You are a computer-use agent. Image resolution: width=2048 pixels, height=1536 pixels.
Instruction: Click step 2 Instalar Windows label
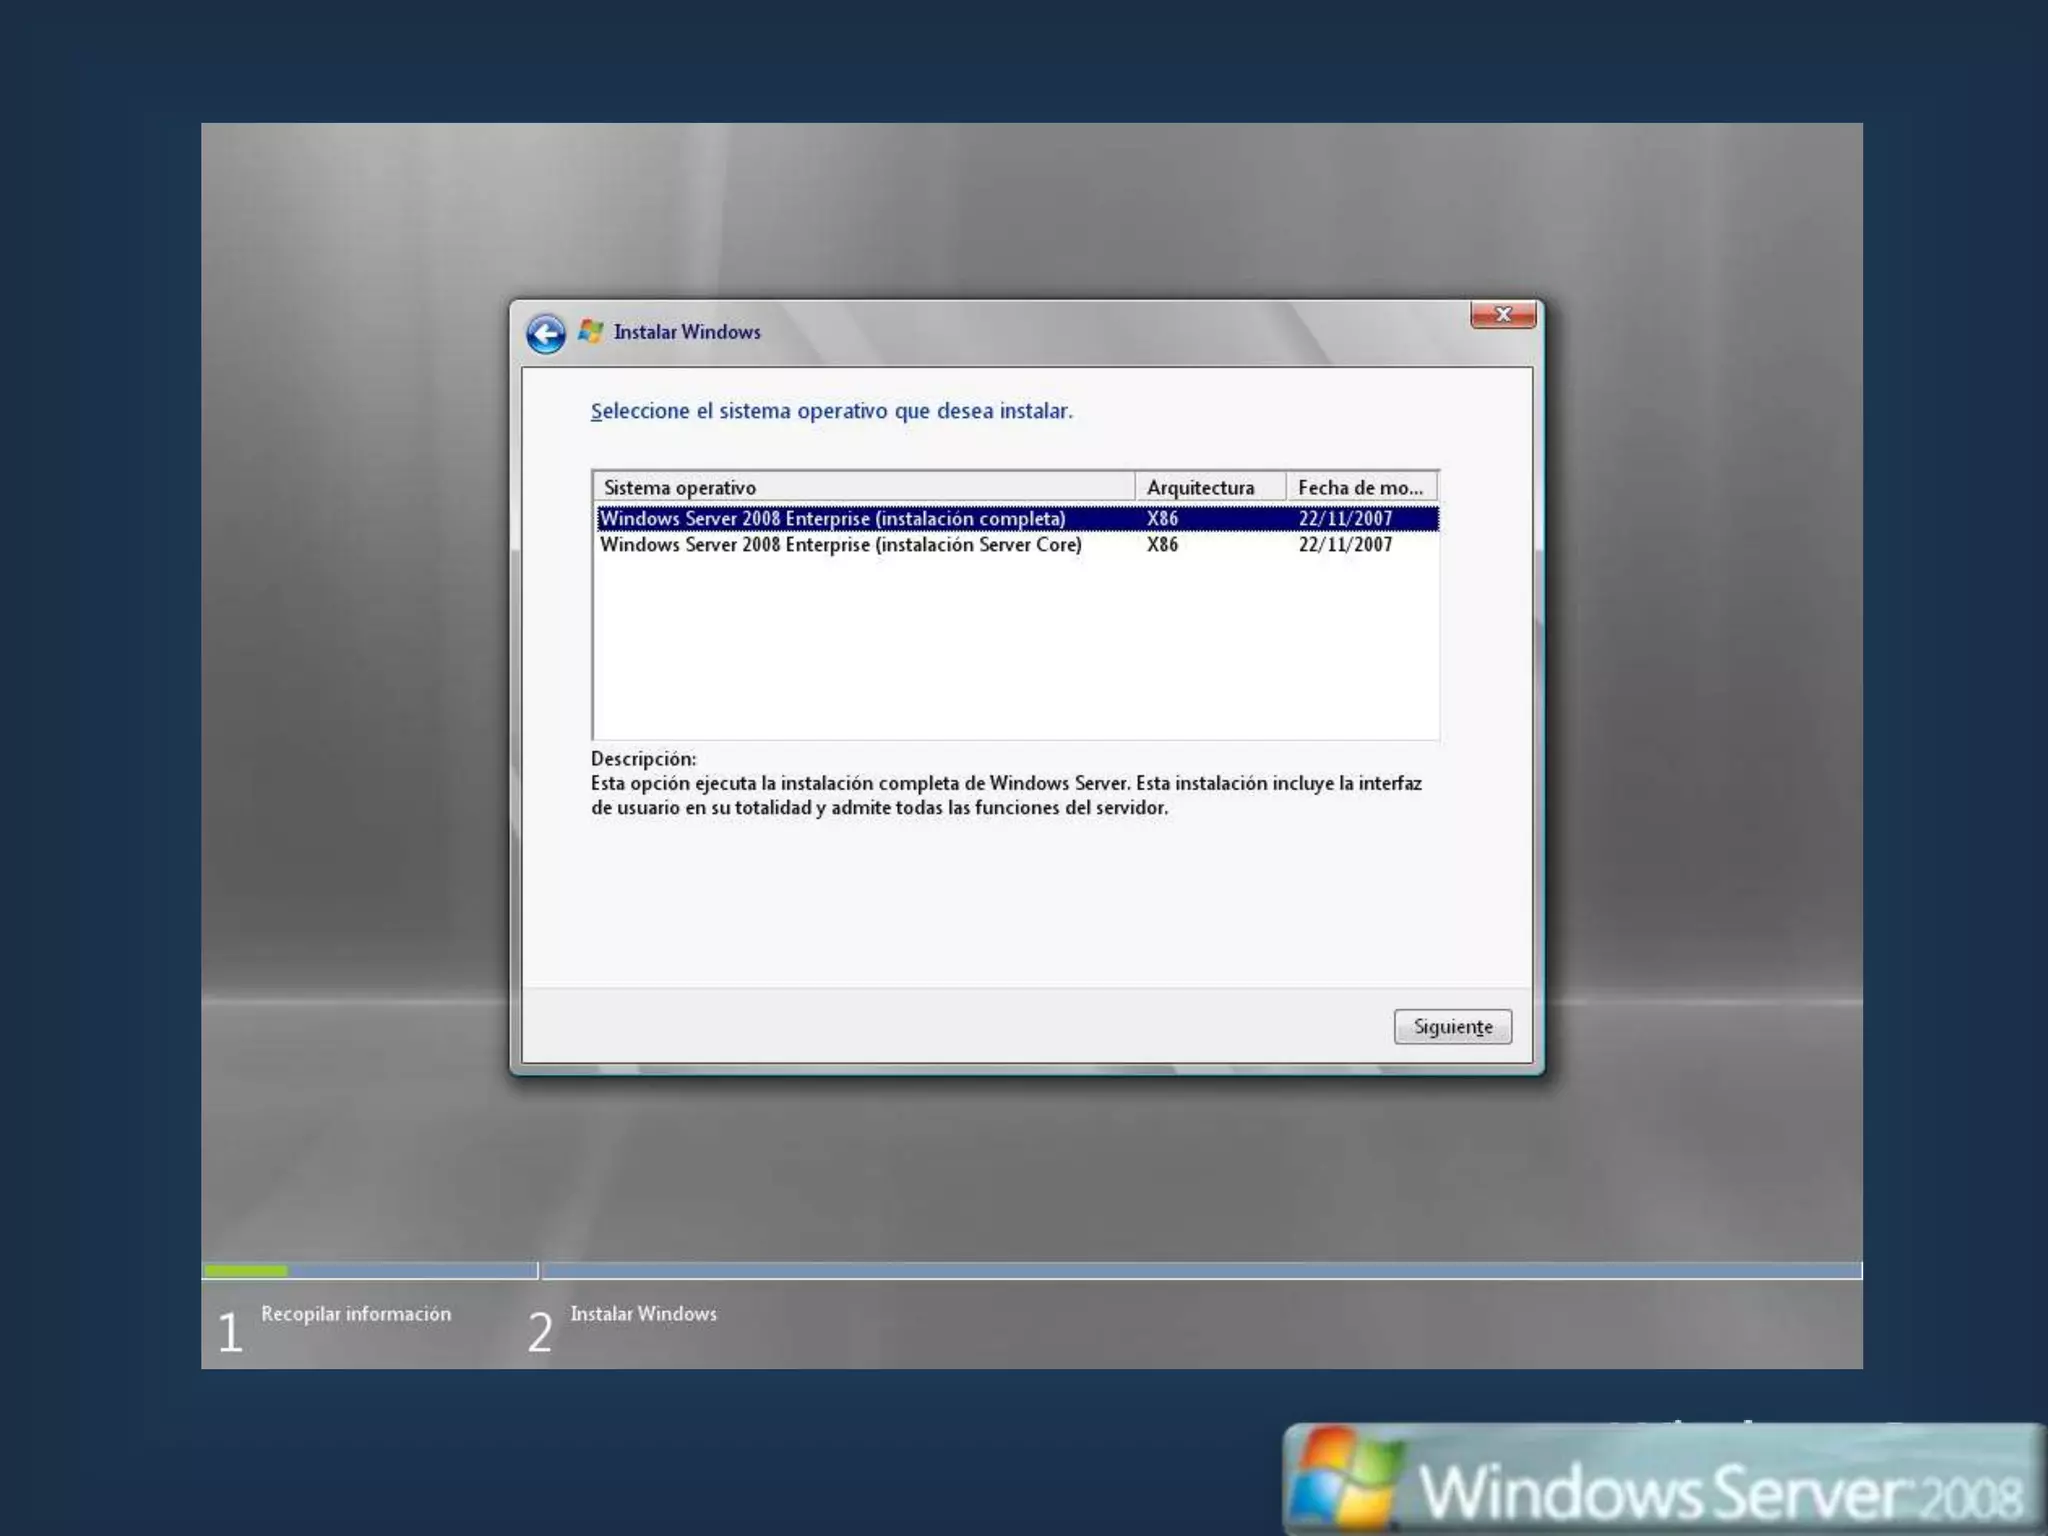coord(643,1314)
